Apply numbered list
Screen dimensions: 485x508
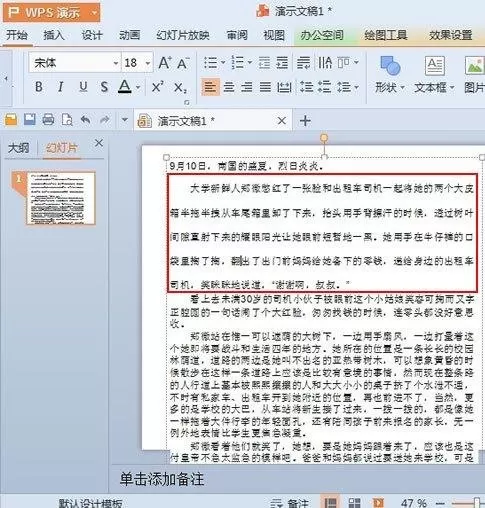point(238,63)
